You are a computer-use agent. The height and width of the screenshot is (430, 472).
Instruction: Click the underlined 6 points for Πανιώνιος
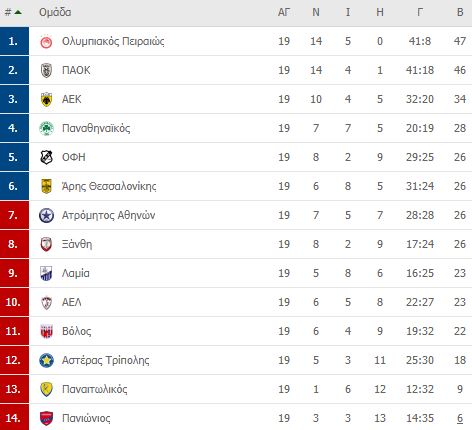[460, 418]
